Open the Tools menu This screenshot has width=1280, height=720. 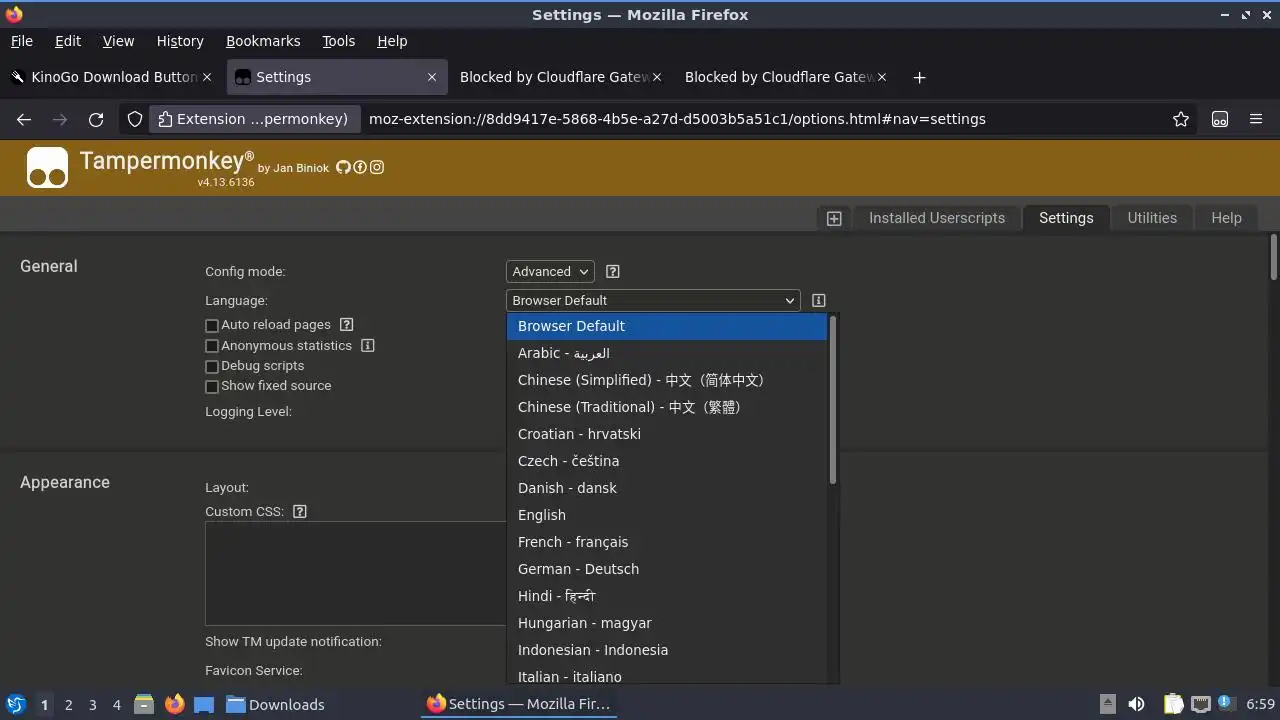click(339, 41)
